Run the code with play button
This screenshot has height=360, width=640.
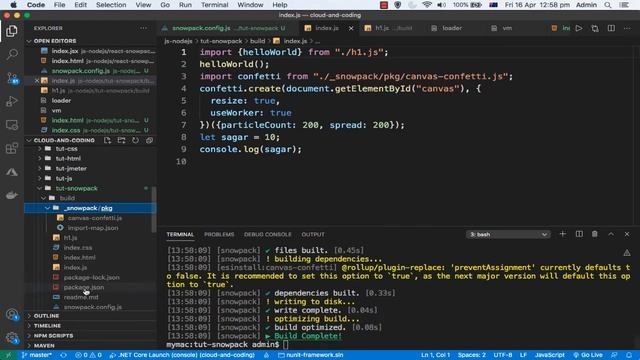point(579,28)
